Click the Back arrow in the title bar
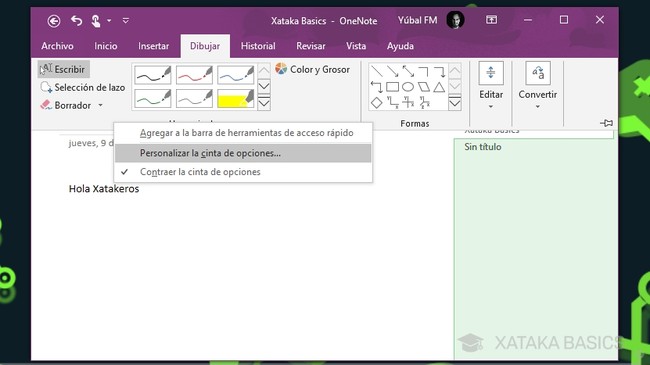This screenshot has height=365, width=650. click(x=54, y=21)
